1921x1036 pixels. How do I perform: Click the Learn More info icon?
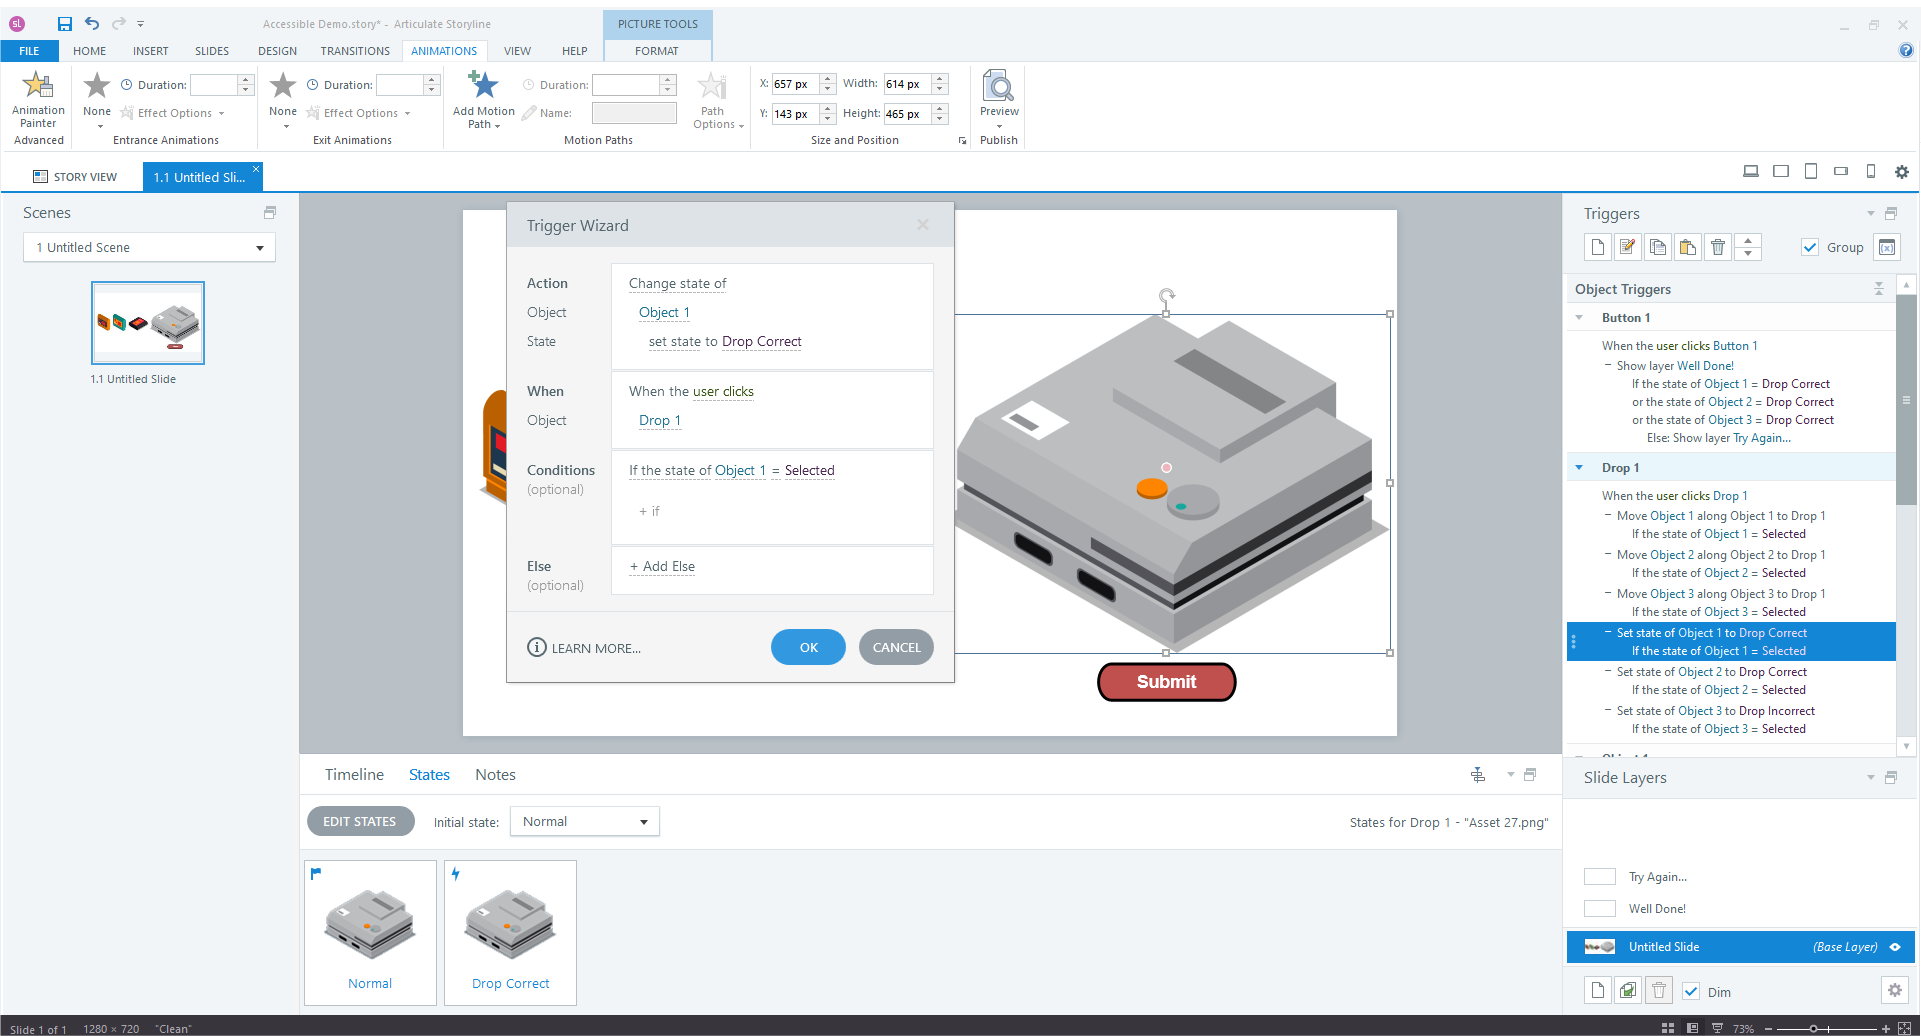pyautogui.click(x=537, y=648)
